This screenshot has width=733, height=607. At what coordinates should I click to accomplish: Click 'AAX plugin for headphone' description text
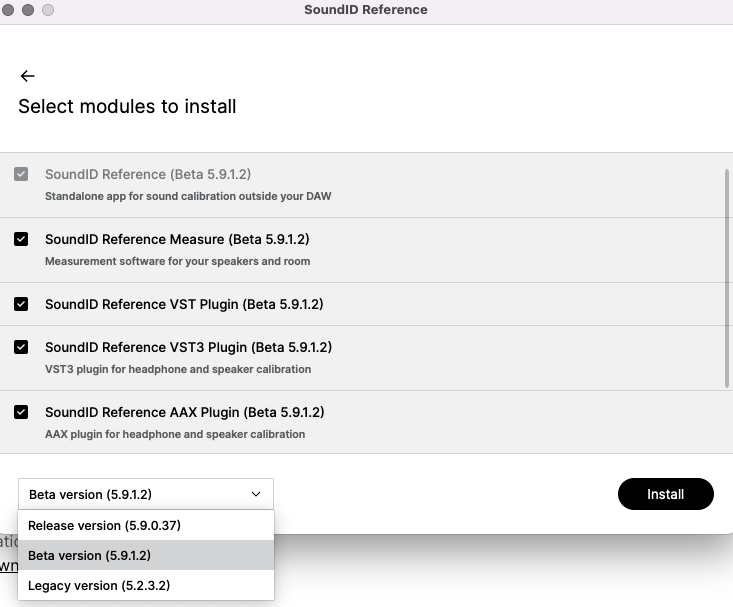(175, 434)
